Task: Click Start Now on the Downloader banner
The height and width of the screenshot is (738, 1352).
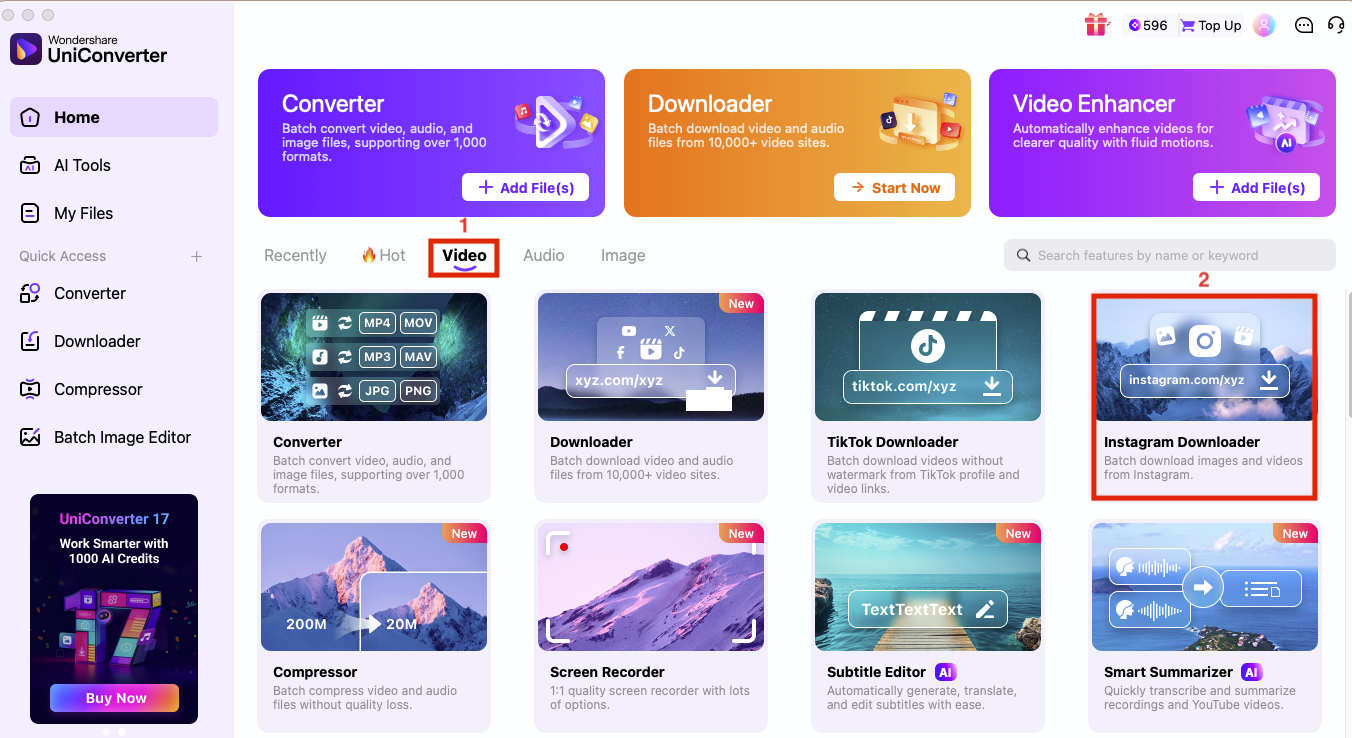Action: pyautogui.click(x=894, y=187)
